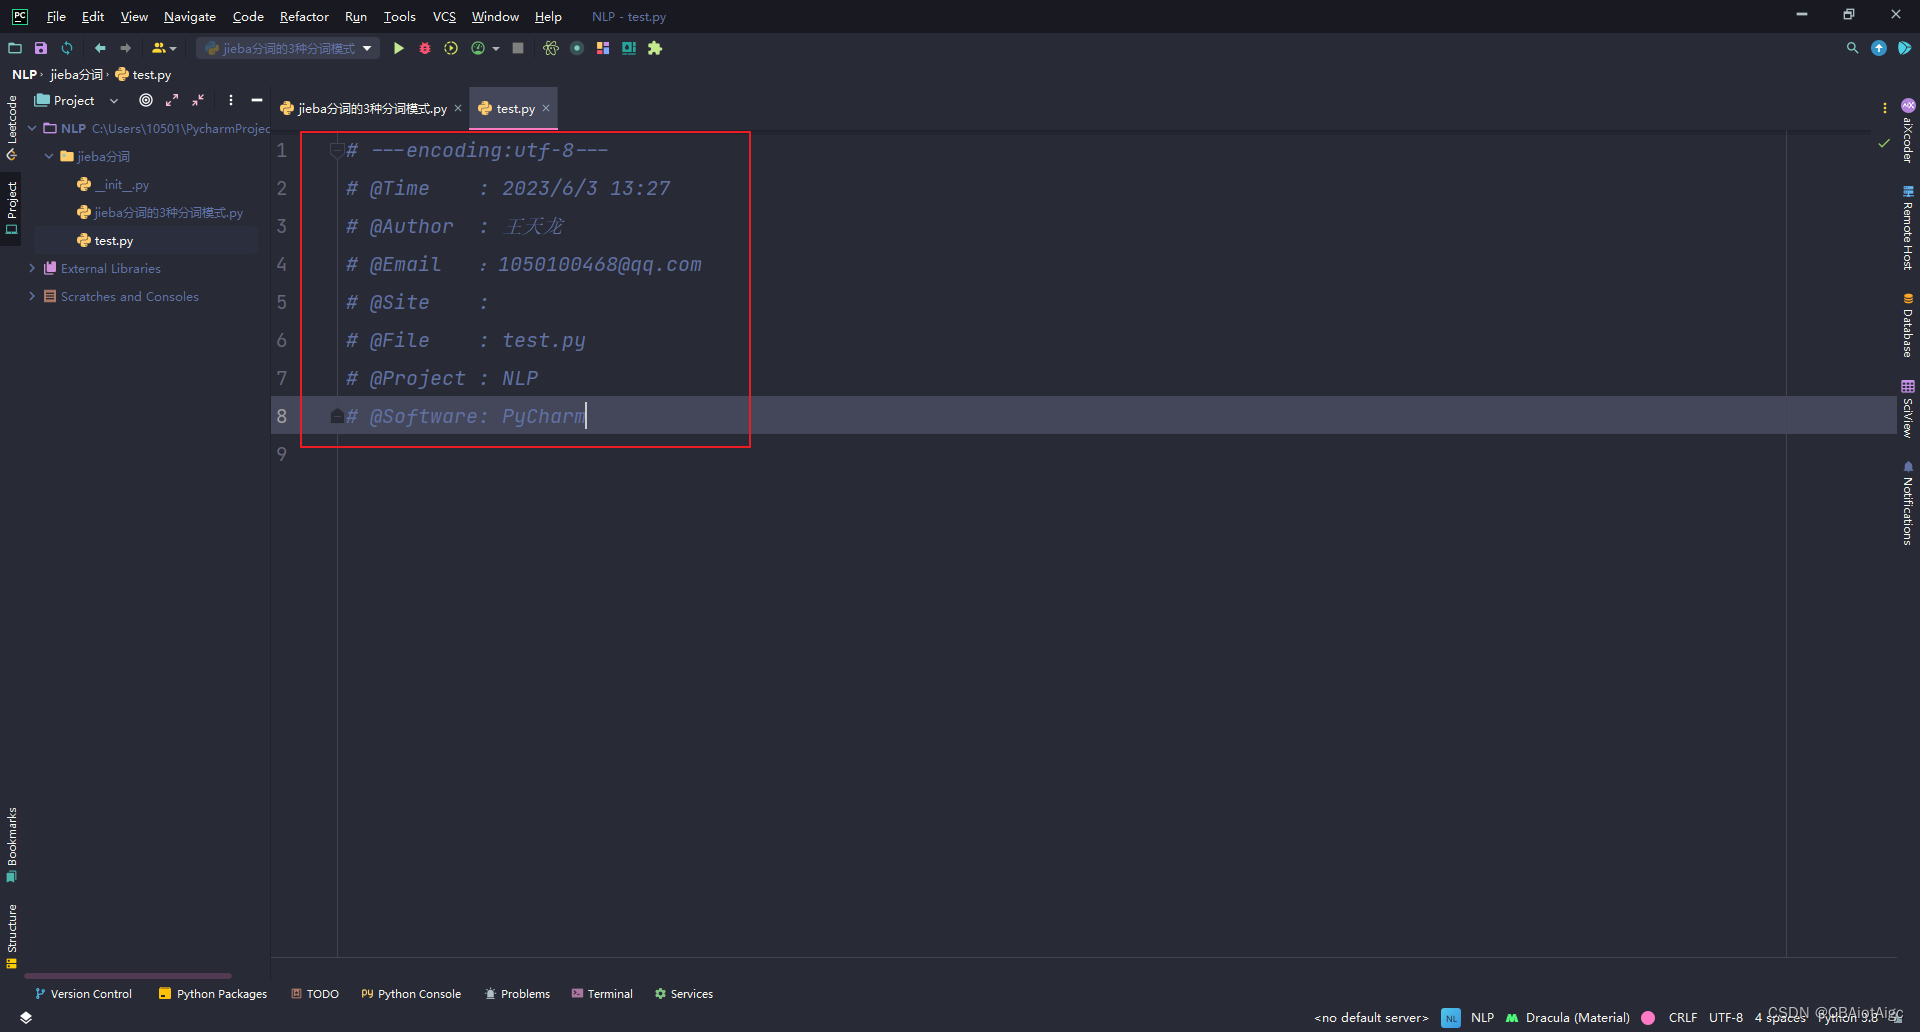Expand Scratches and Consoles node

pos(32,296)
